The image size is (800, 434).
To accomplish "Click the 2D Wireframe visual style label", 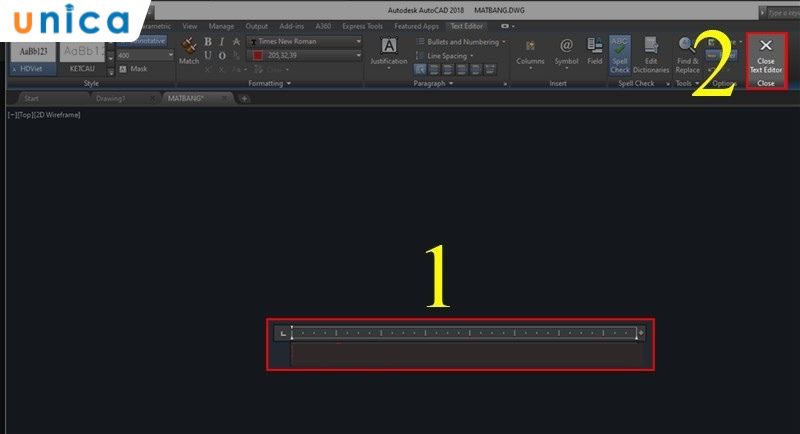I will click(57, 115).
